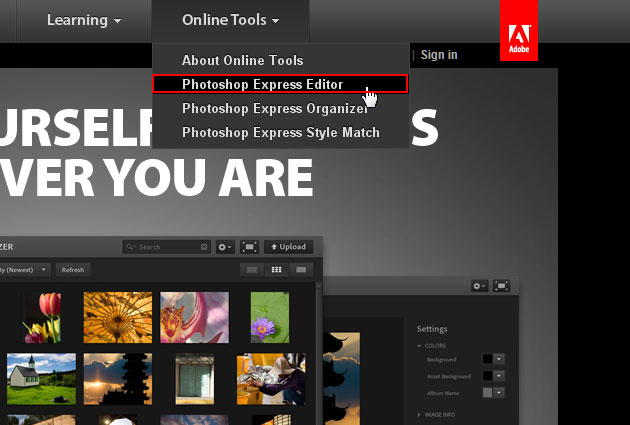Image resolution: width=630 pixels, height=425 pixels.
Task: Open organizer gear settings dropdown beside Search
Action: (225, 247)
